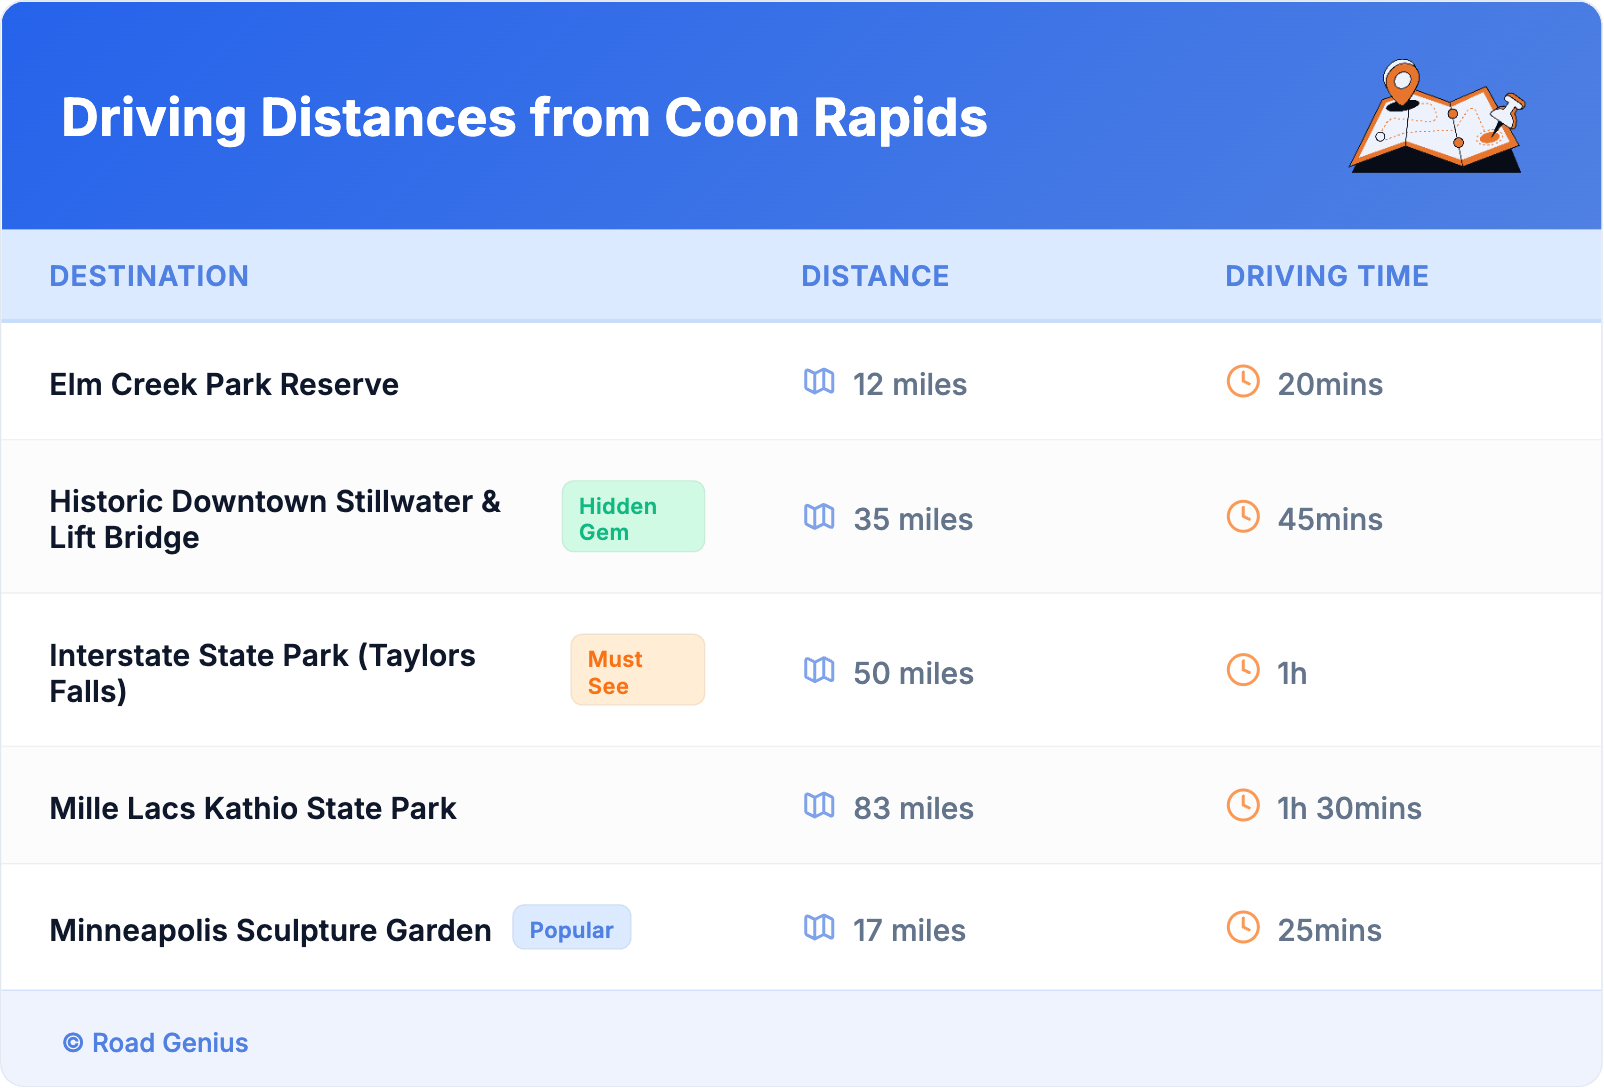Open the Road Genius copyright link
This screenshot has width=1604, height=1088.
click(156, 1043)
